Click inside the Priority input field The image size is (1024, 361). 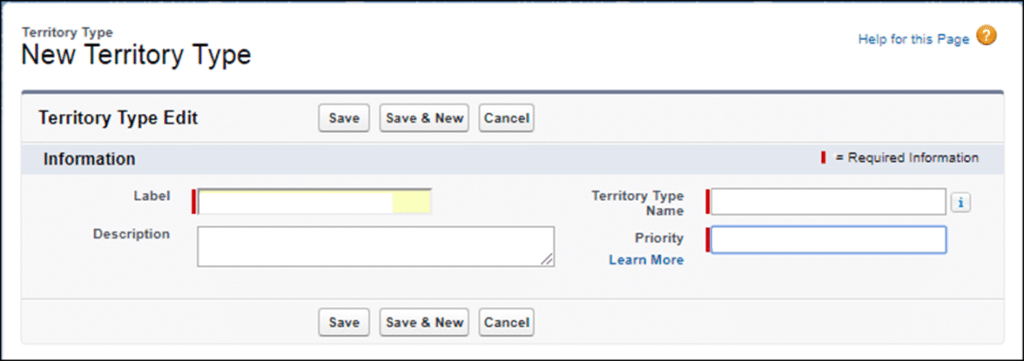click(x=828, y=240)
